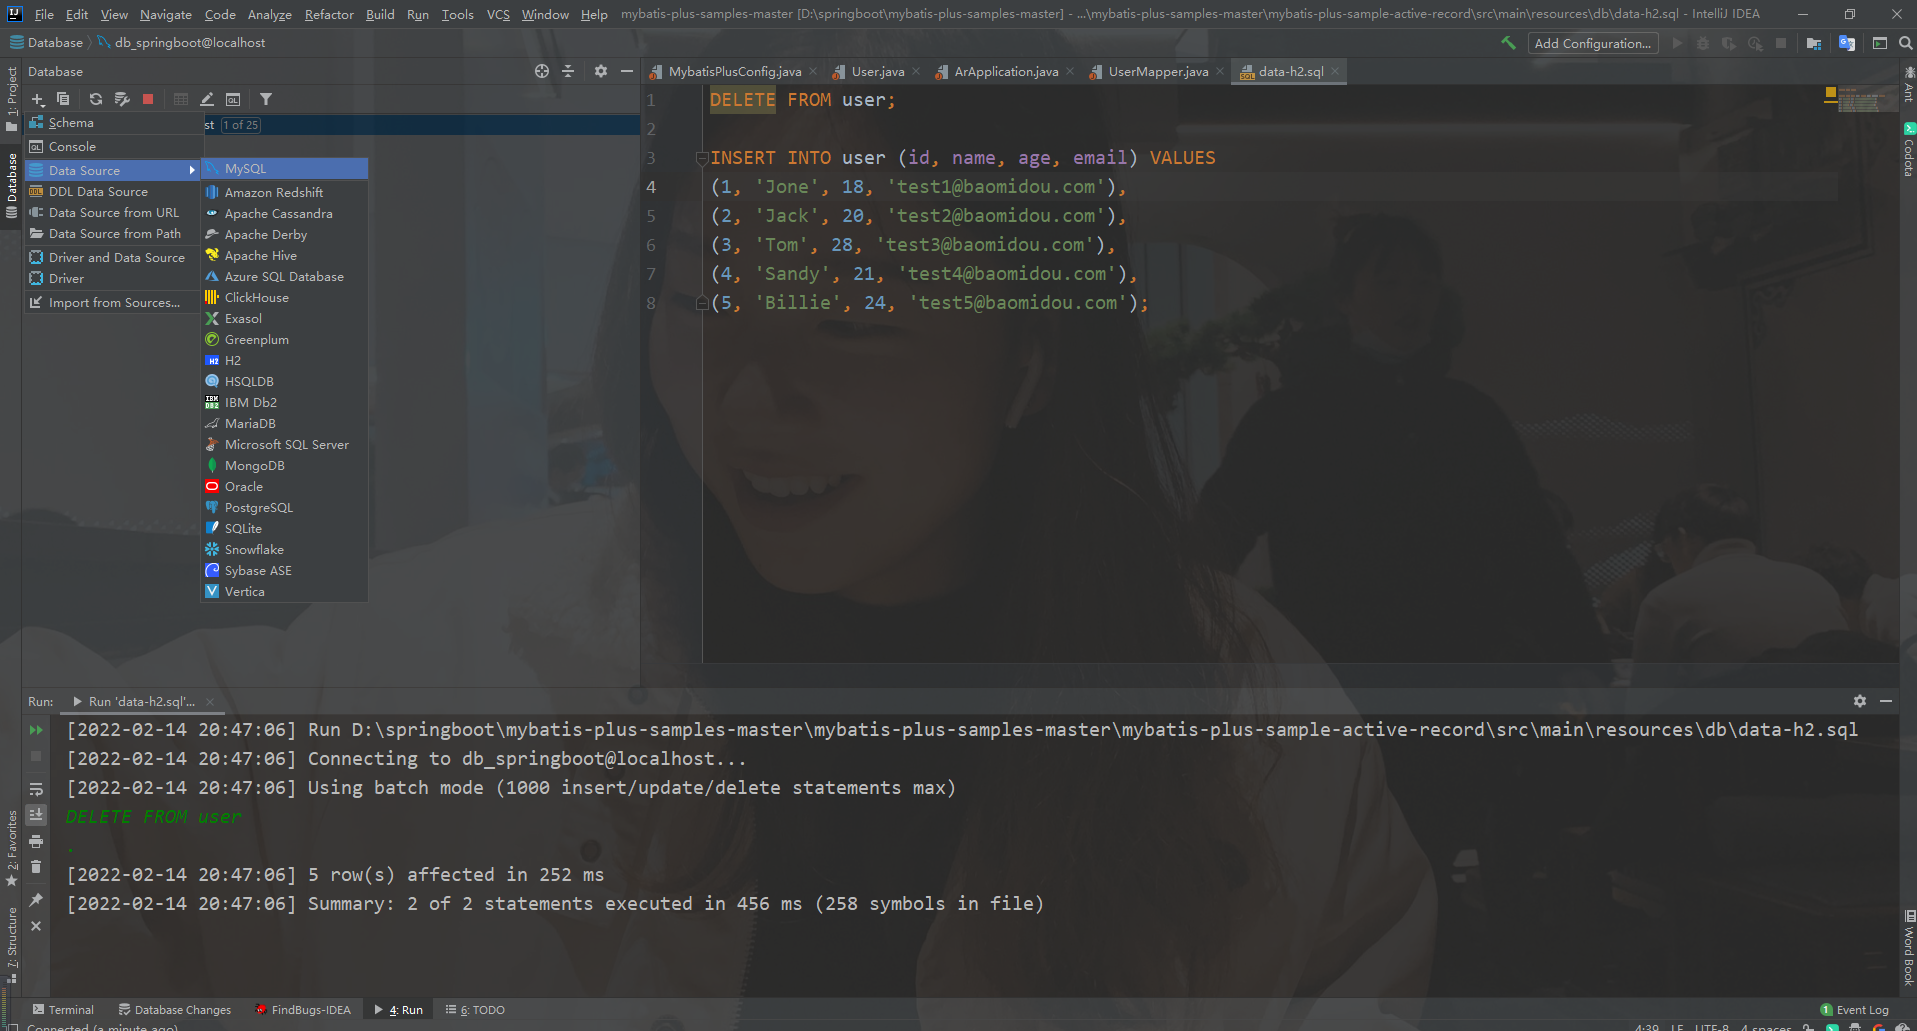The image size is (1917, 1031).
Task: Open the Project side tool tab
Action: (12, 98)
